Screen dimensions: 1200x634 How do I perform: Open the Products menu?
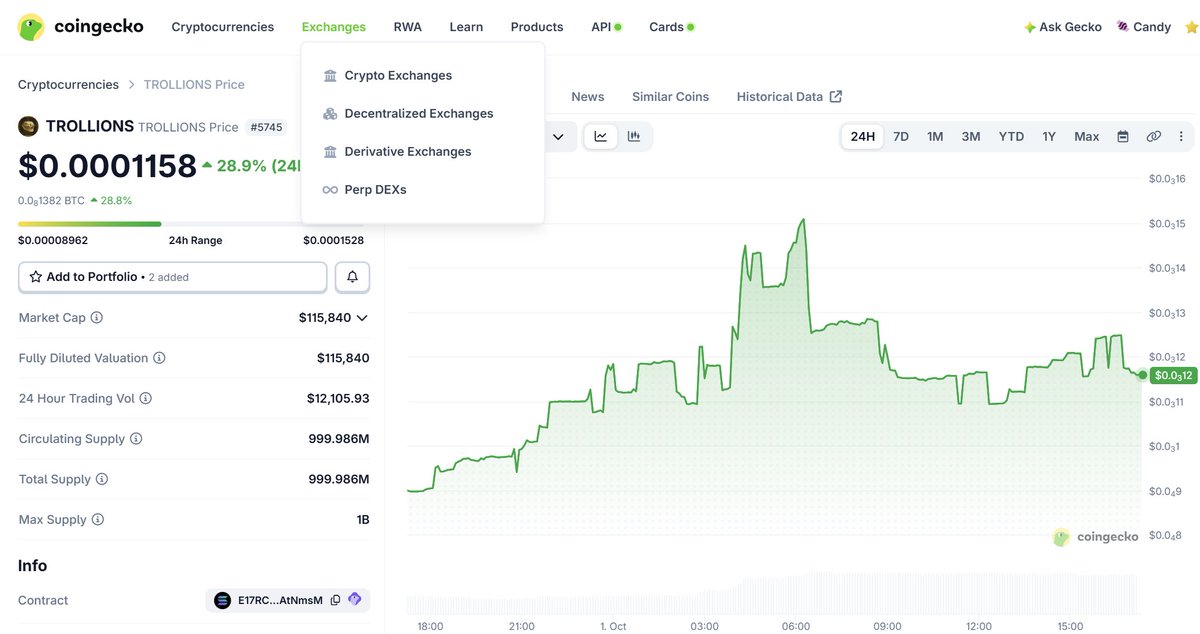tap(537, 27)
